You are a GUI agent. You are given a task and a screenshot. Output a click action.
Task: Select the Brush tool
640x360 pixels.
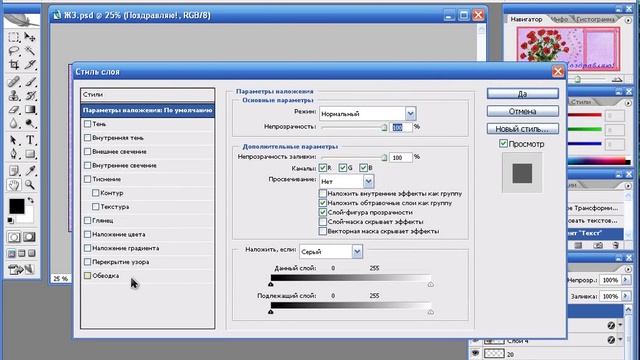click(x=30, y=82)
